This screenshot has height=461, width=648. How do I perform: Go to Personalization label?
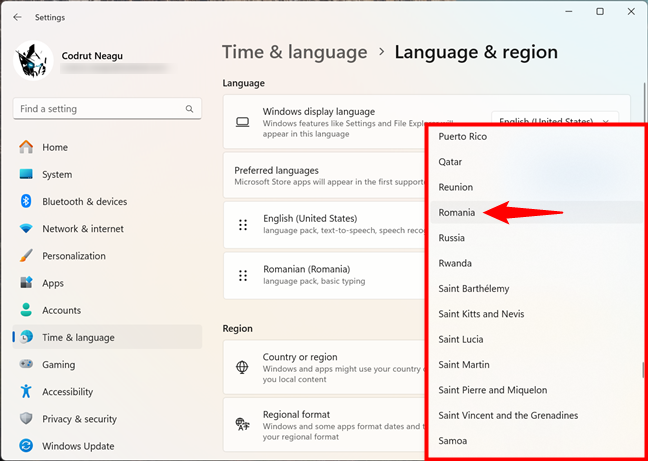pyautogui.click(x=74, y=256)
